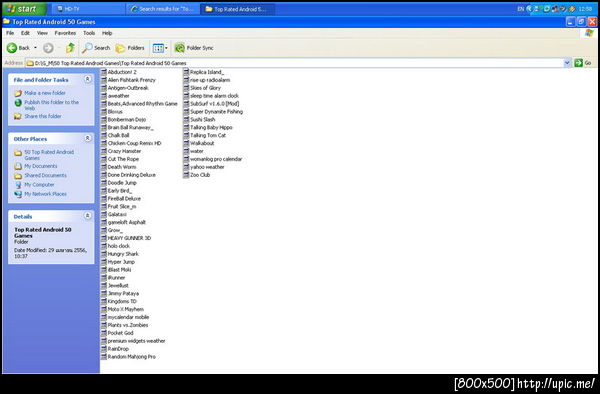Select the Blokus file icon
The image size is (600, 394).
(x=104, y=111)
